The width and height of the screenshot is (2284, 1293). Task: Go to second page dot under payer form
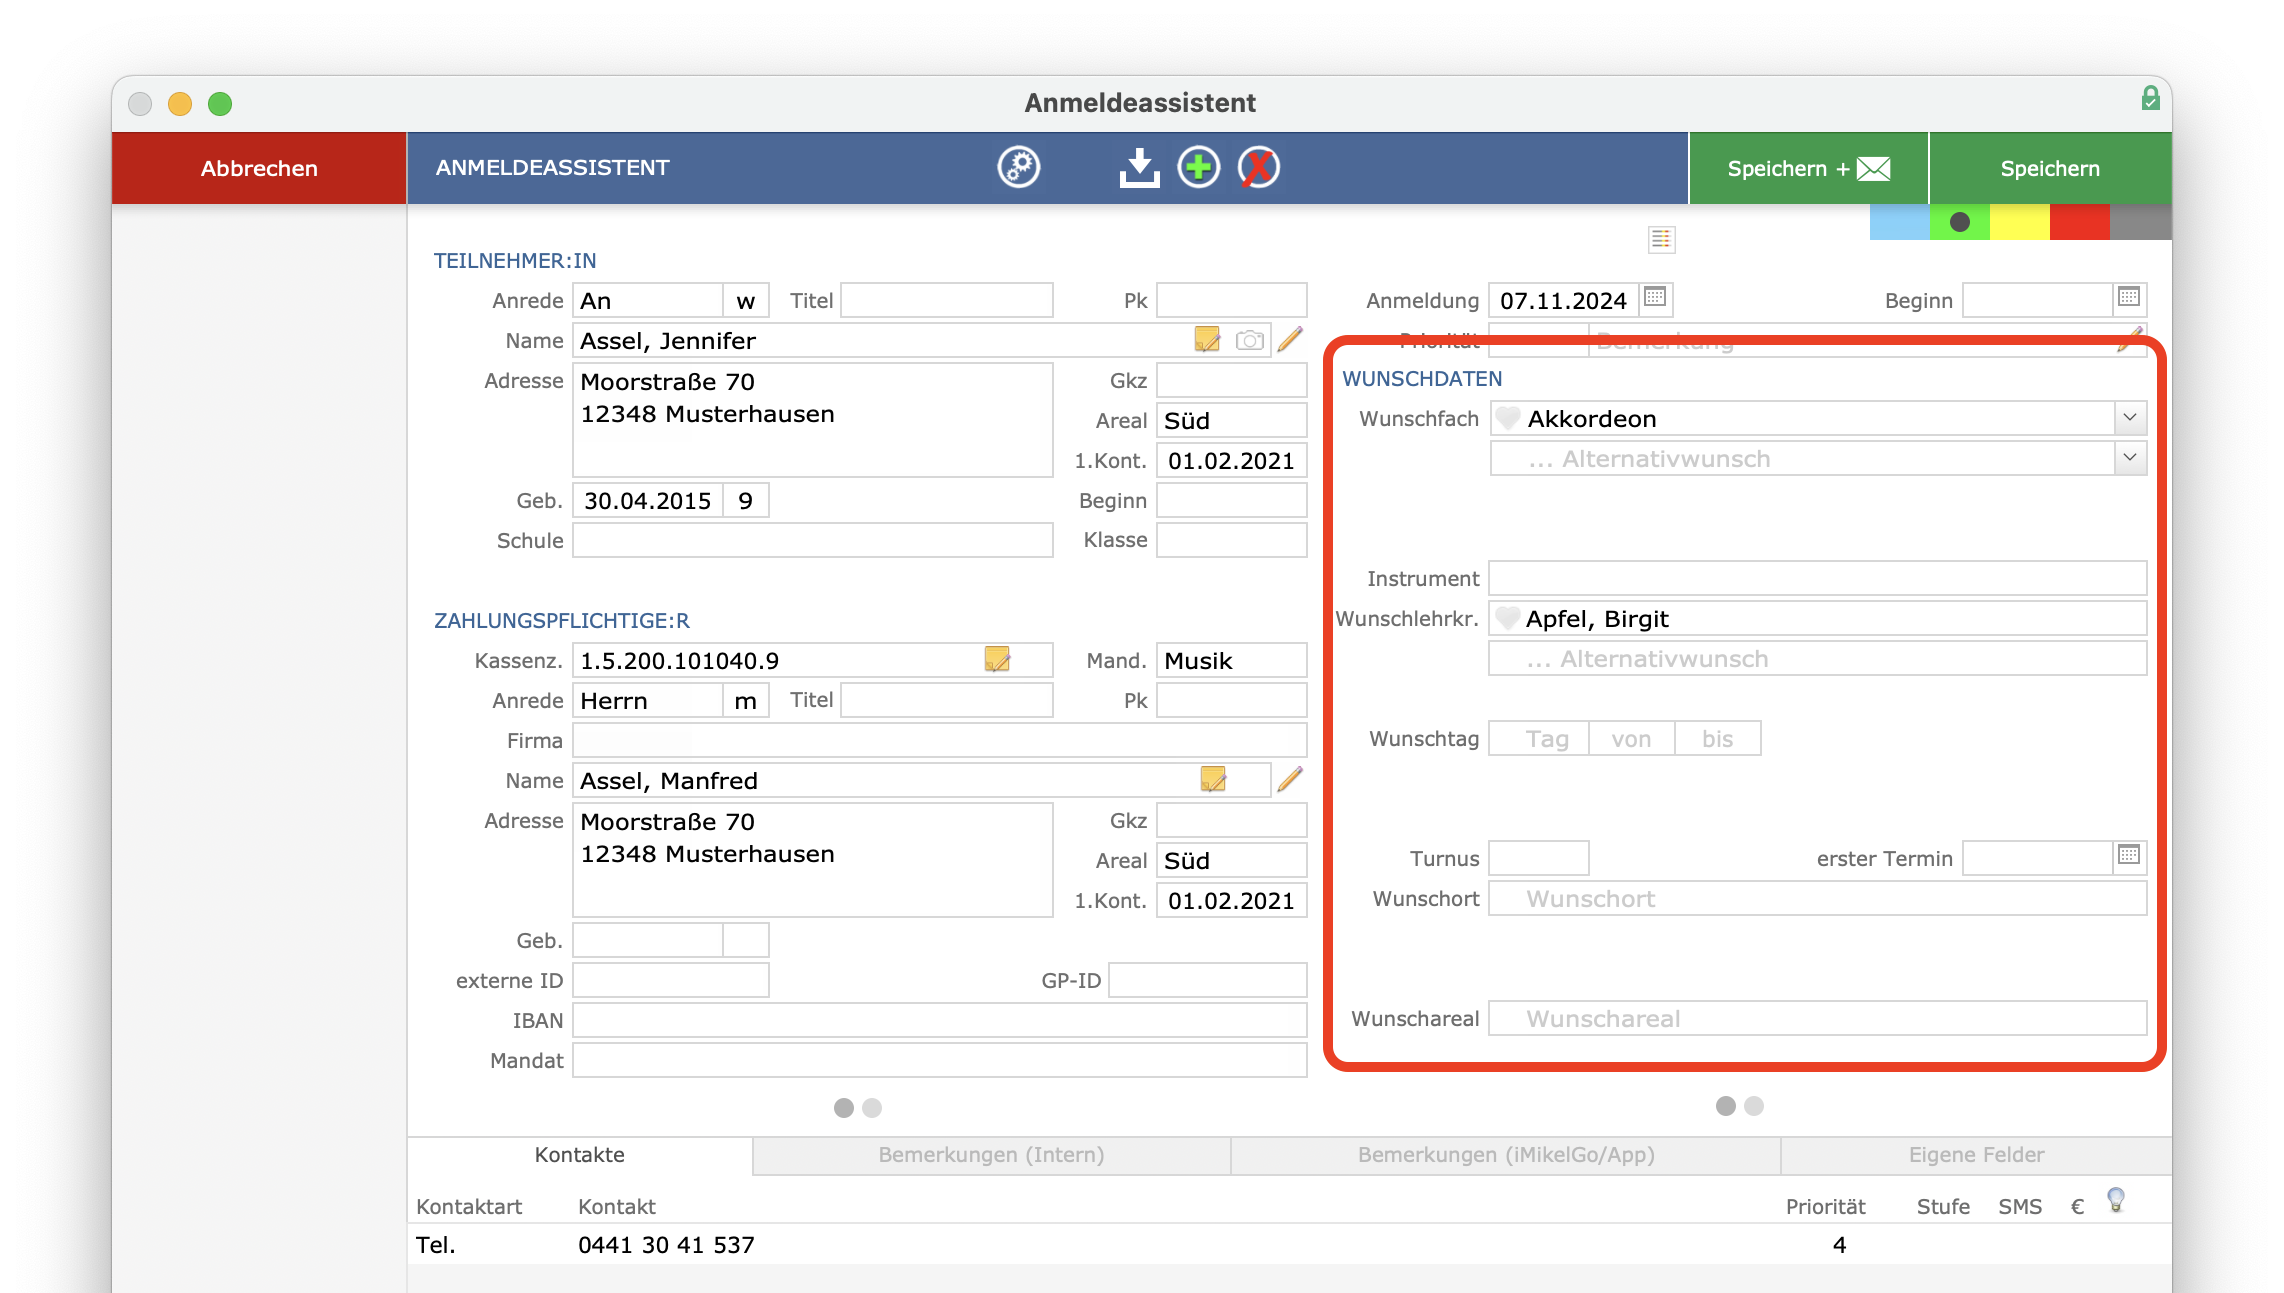[872, 1108]
